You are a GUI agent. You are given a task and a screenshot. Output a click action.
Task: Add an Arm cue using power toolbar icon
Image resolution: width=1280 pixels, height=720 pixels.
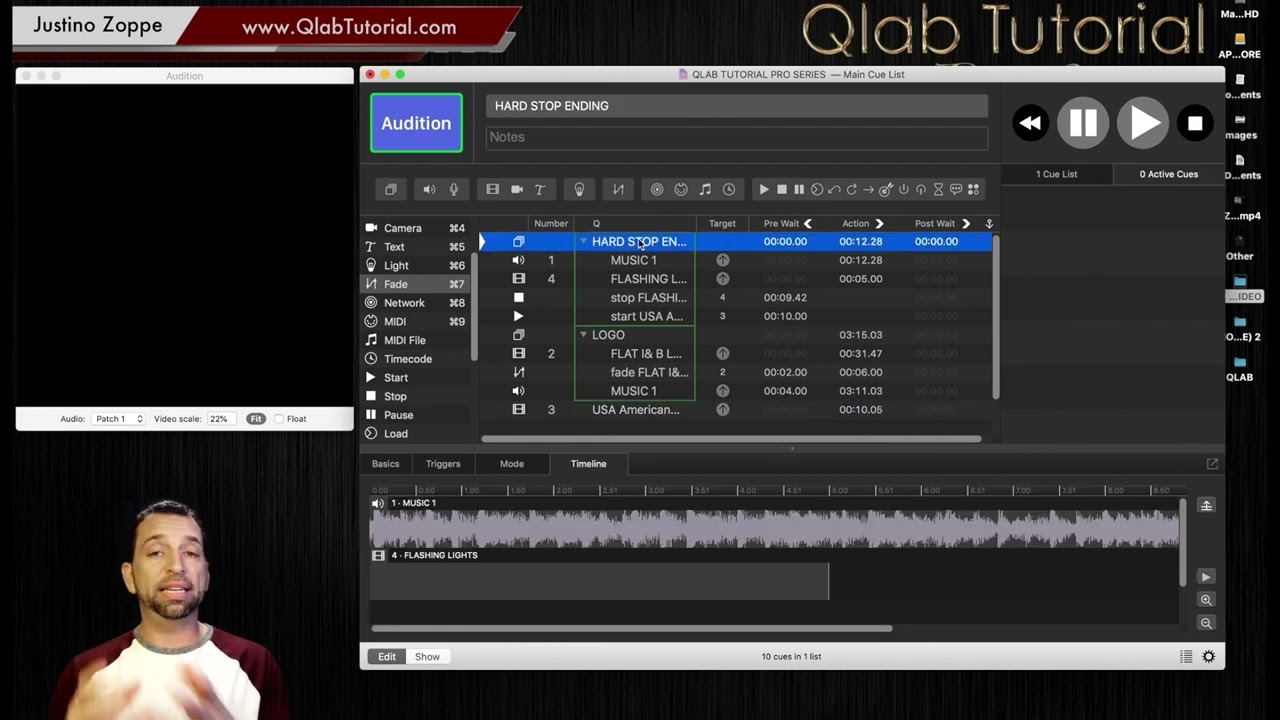[903, 189]
